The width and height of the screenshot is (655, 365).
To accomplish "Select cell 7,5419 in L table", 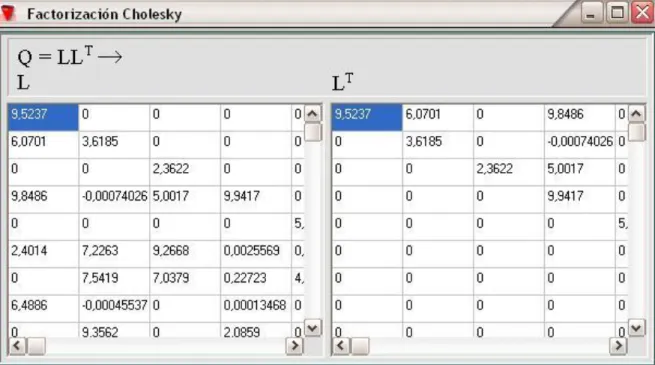I will pyautogui.click(x=114, y=281).
